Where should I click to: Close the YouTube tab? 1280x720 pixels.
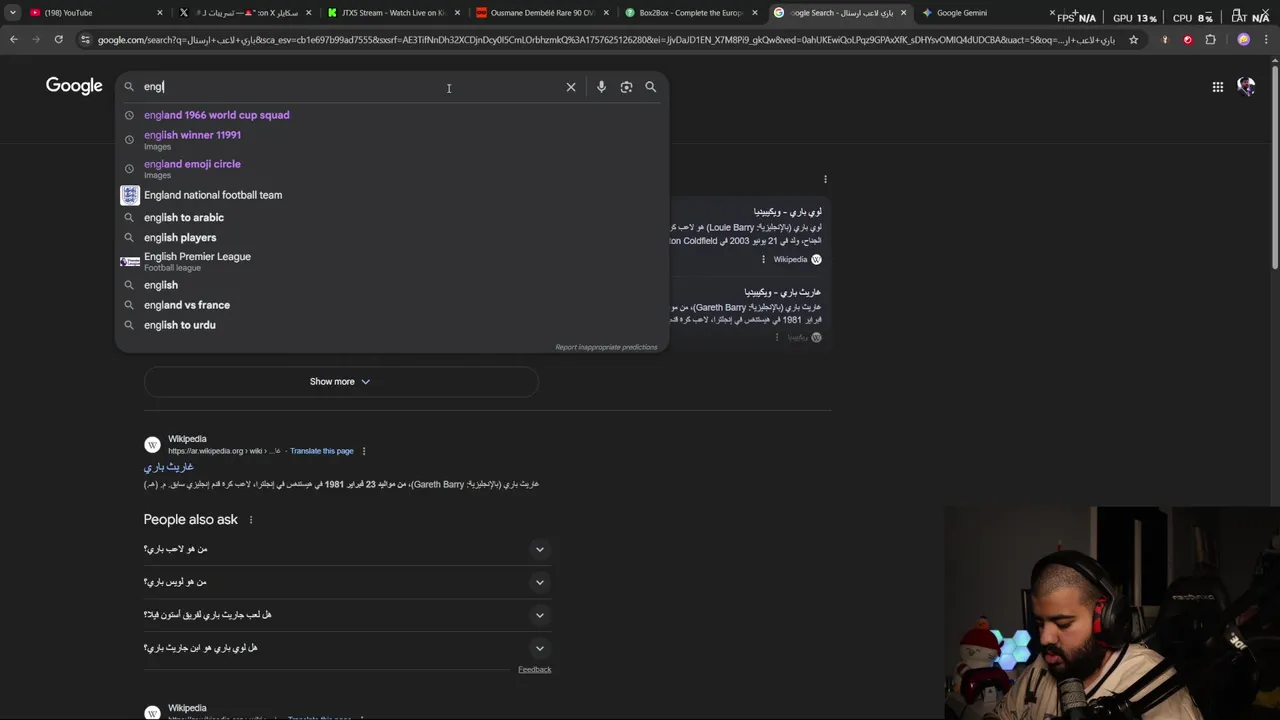coord(160,13)
